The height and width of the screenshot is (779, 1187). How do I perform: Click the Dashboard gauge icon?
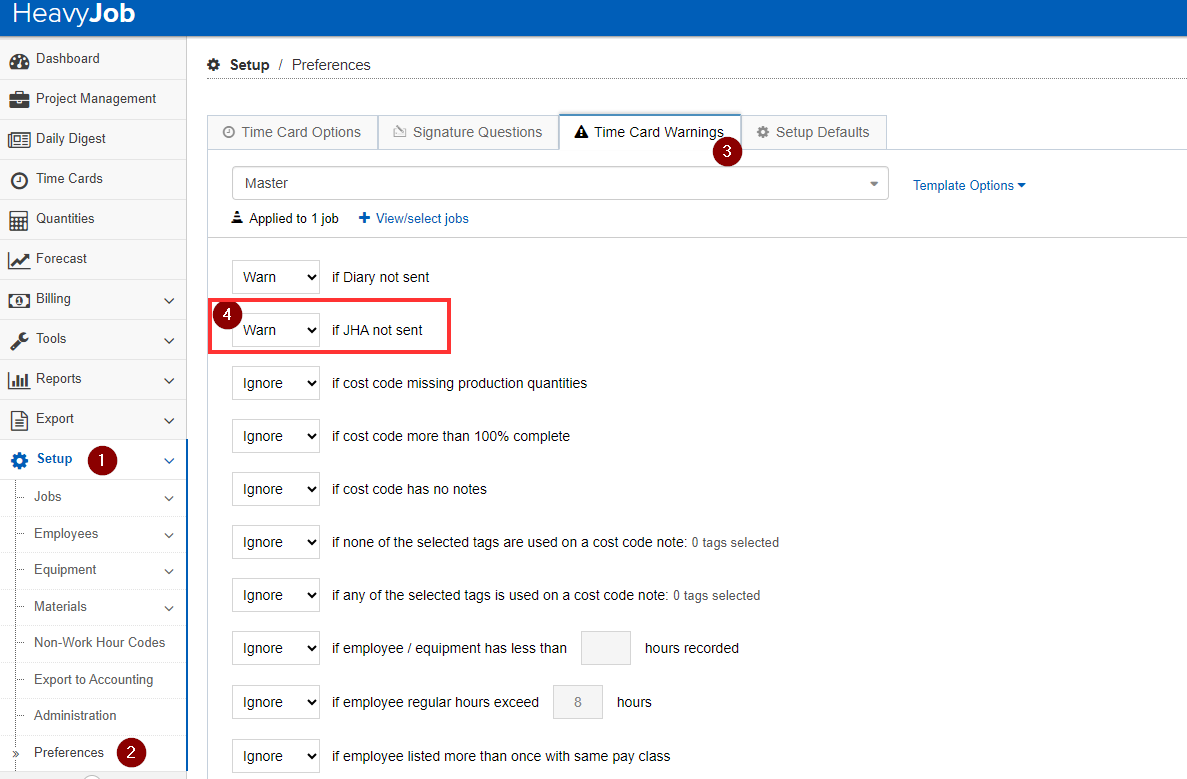click(19, 61)
